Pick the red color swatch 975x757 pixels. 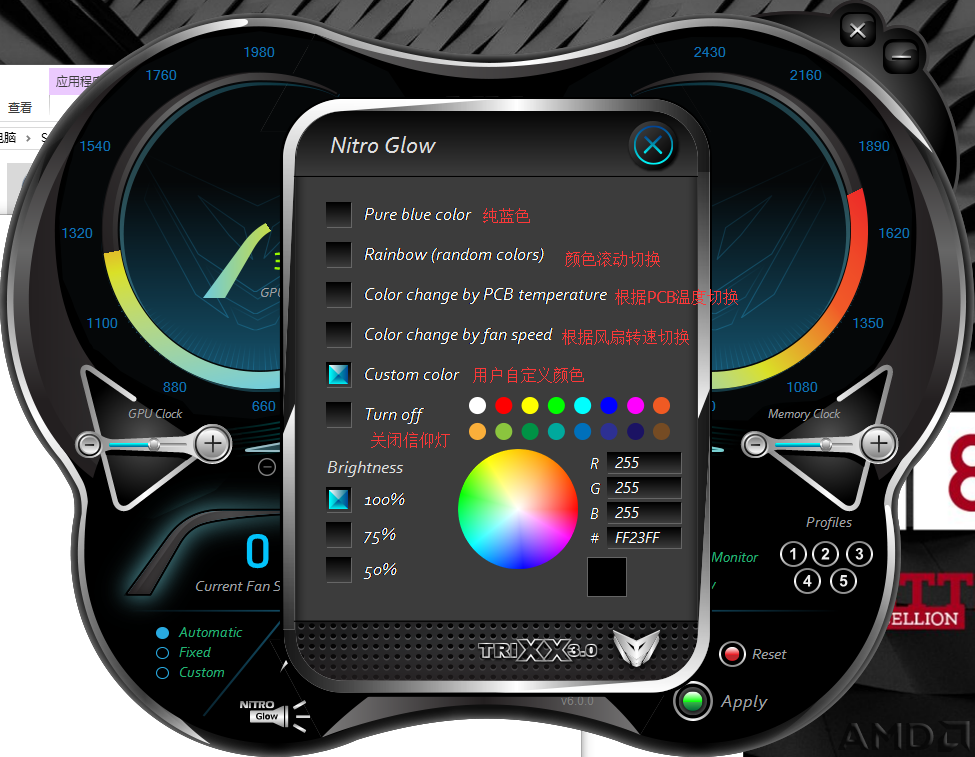[504, 406]
